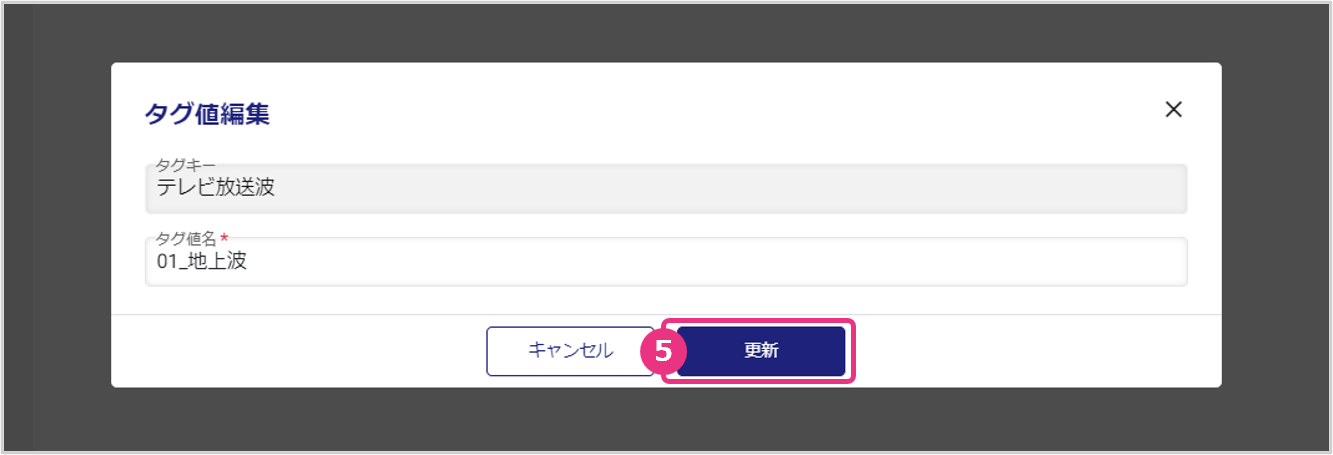Screen dimensions: 1333x455
Task: Focus the タグ値名 input field
Action: [665, 263]
